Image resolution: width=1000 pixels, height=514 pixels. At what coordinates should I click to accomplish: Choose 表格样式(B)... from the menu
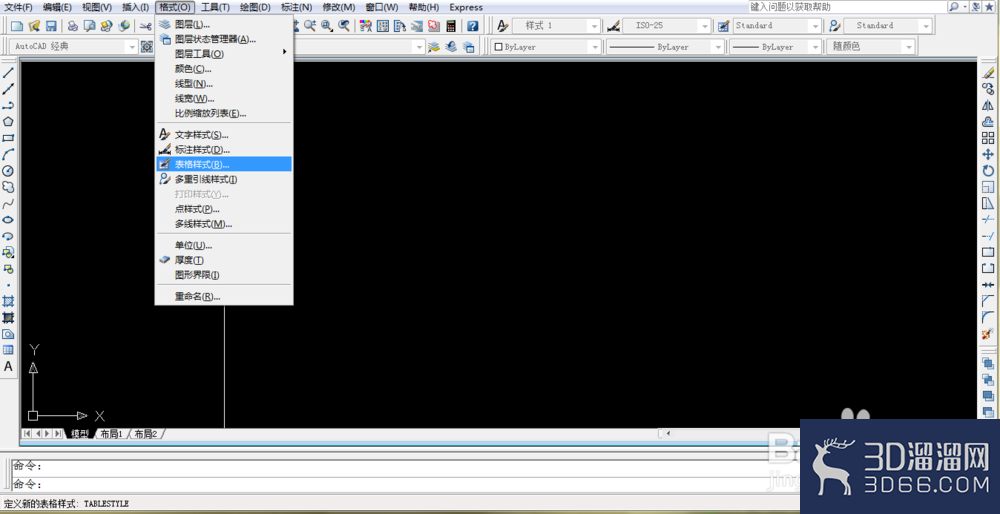click(x=224, y=165)
